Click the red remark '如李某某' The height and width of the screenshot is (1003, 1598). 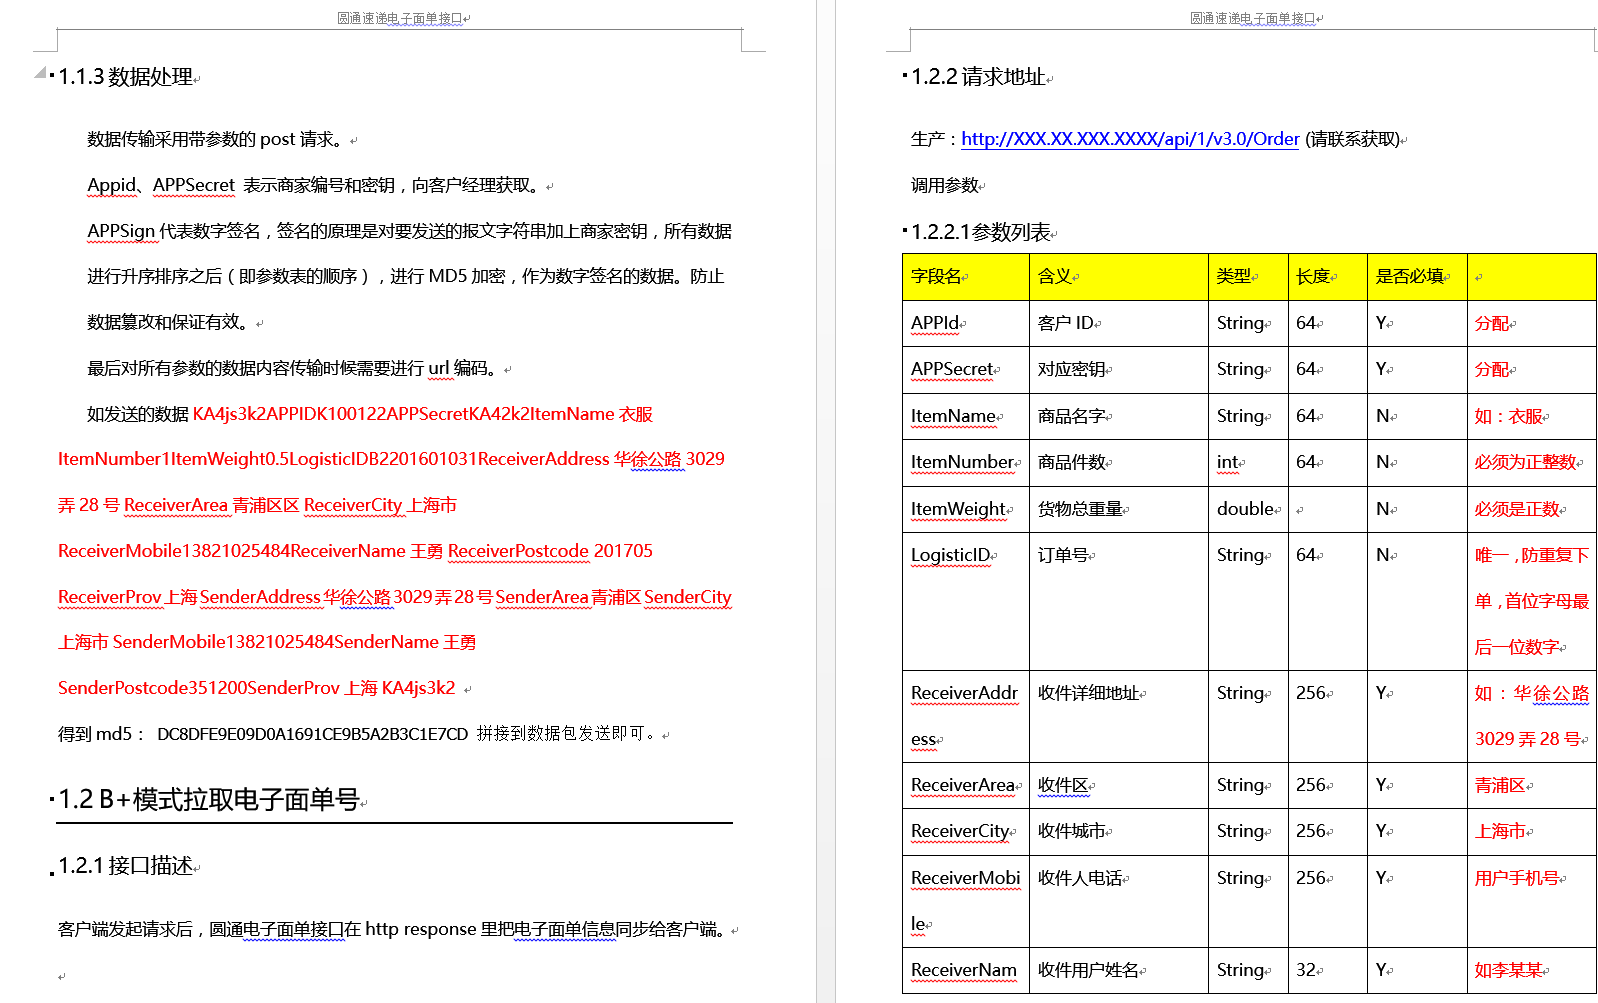pyautogui.click(x=1509, y=970)
